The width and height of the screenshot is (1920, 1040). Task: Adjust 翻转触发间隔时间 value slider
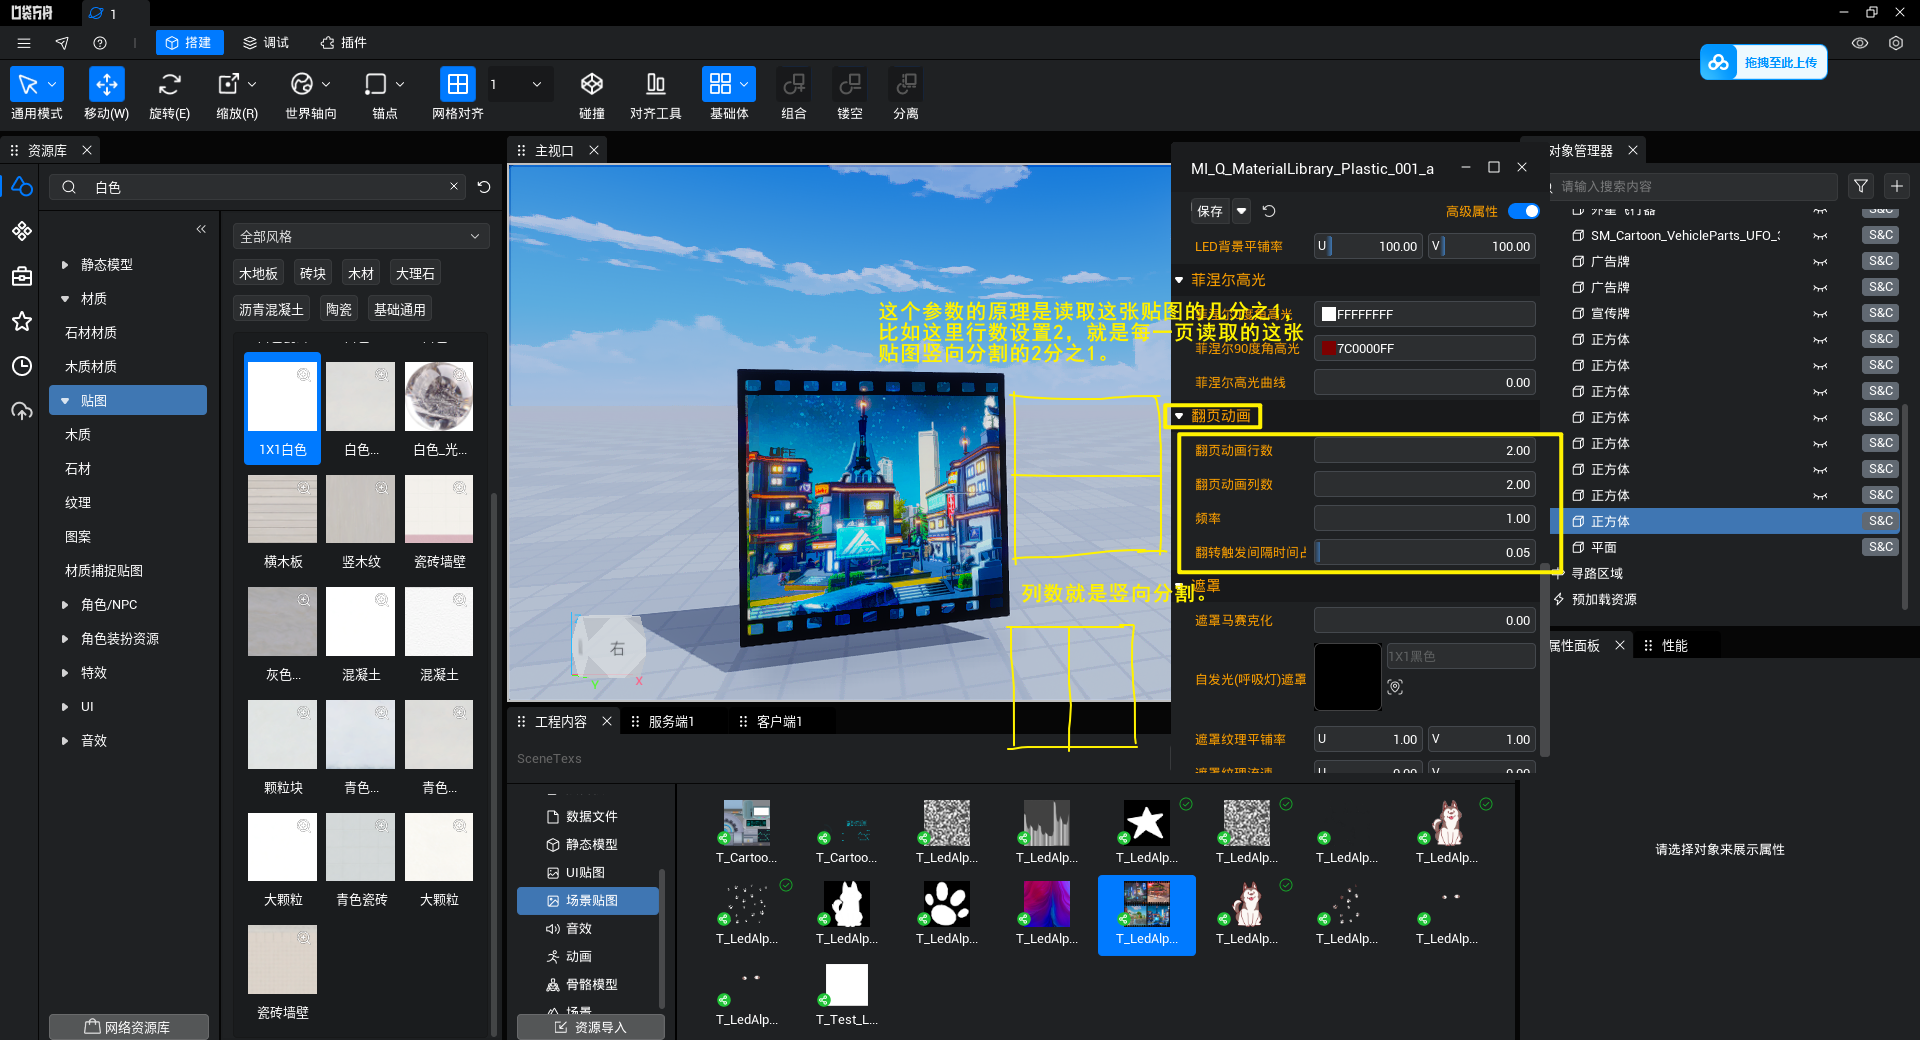[1424, 552]
